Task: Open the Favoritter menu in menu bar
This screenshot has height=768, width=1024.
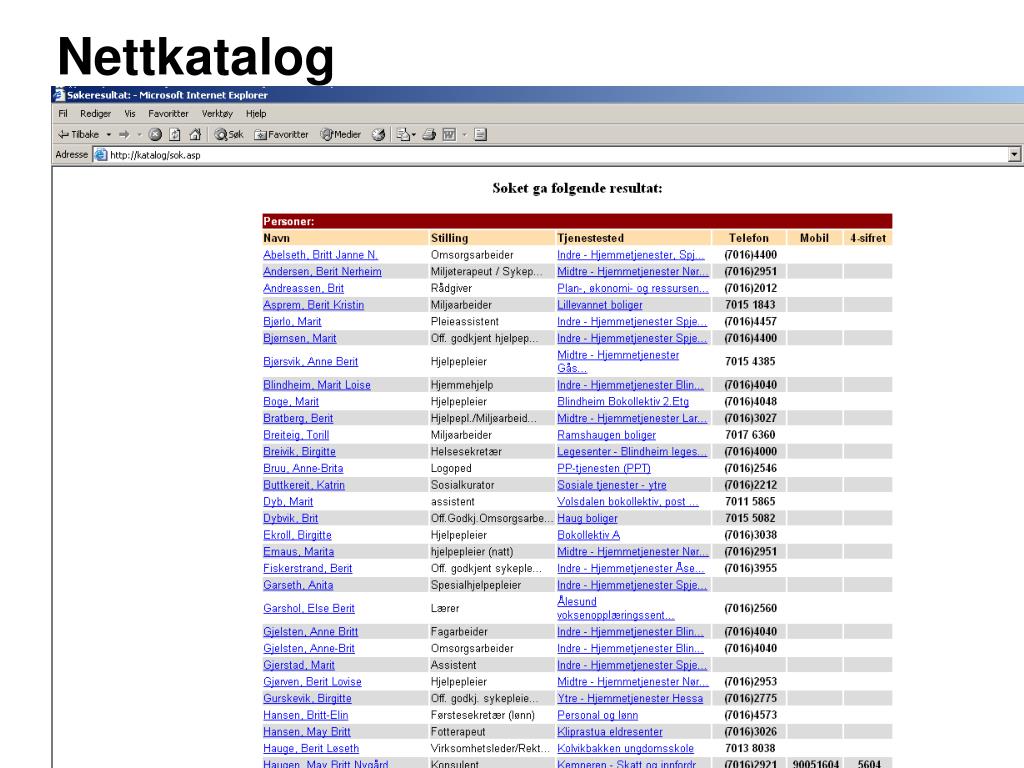Action: 168,114
